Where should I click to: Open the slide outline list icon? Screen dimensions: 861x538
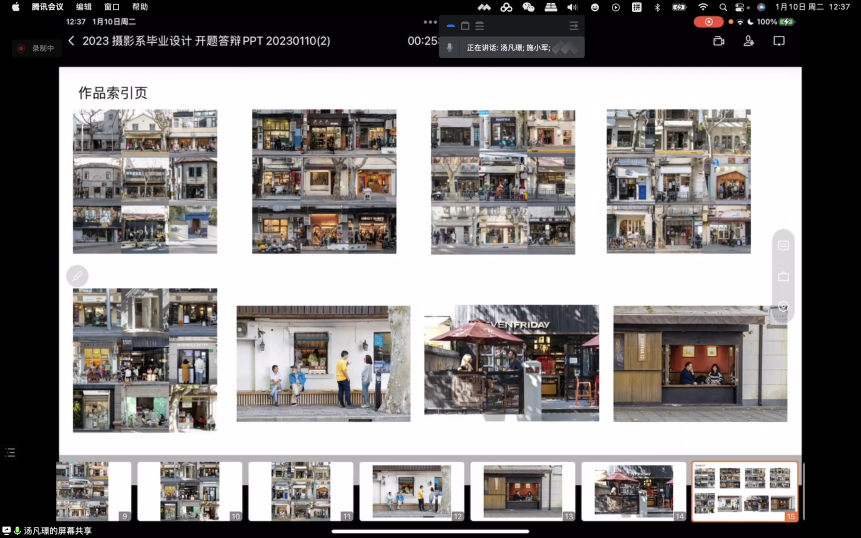10,453
